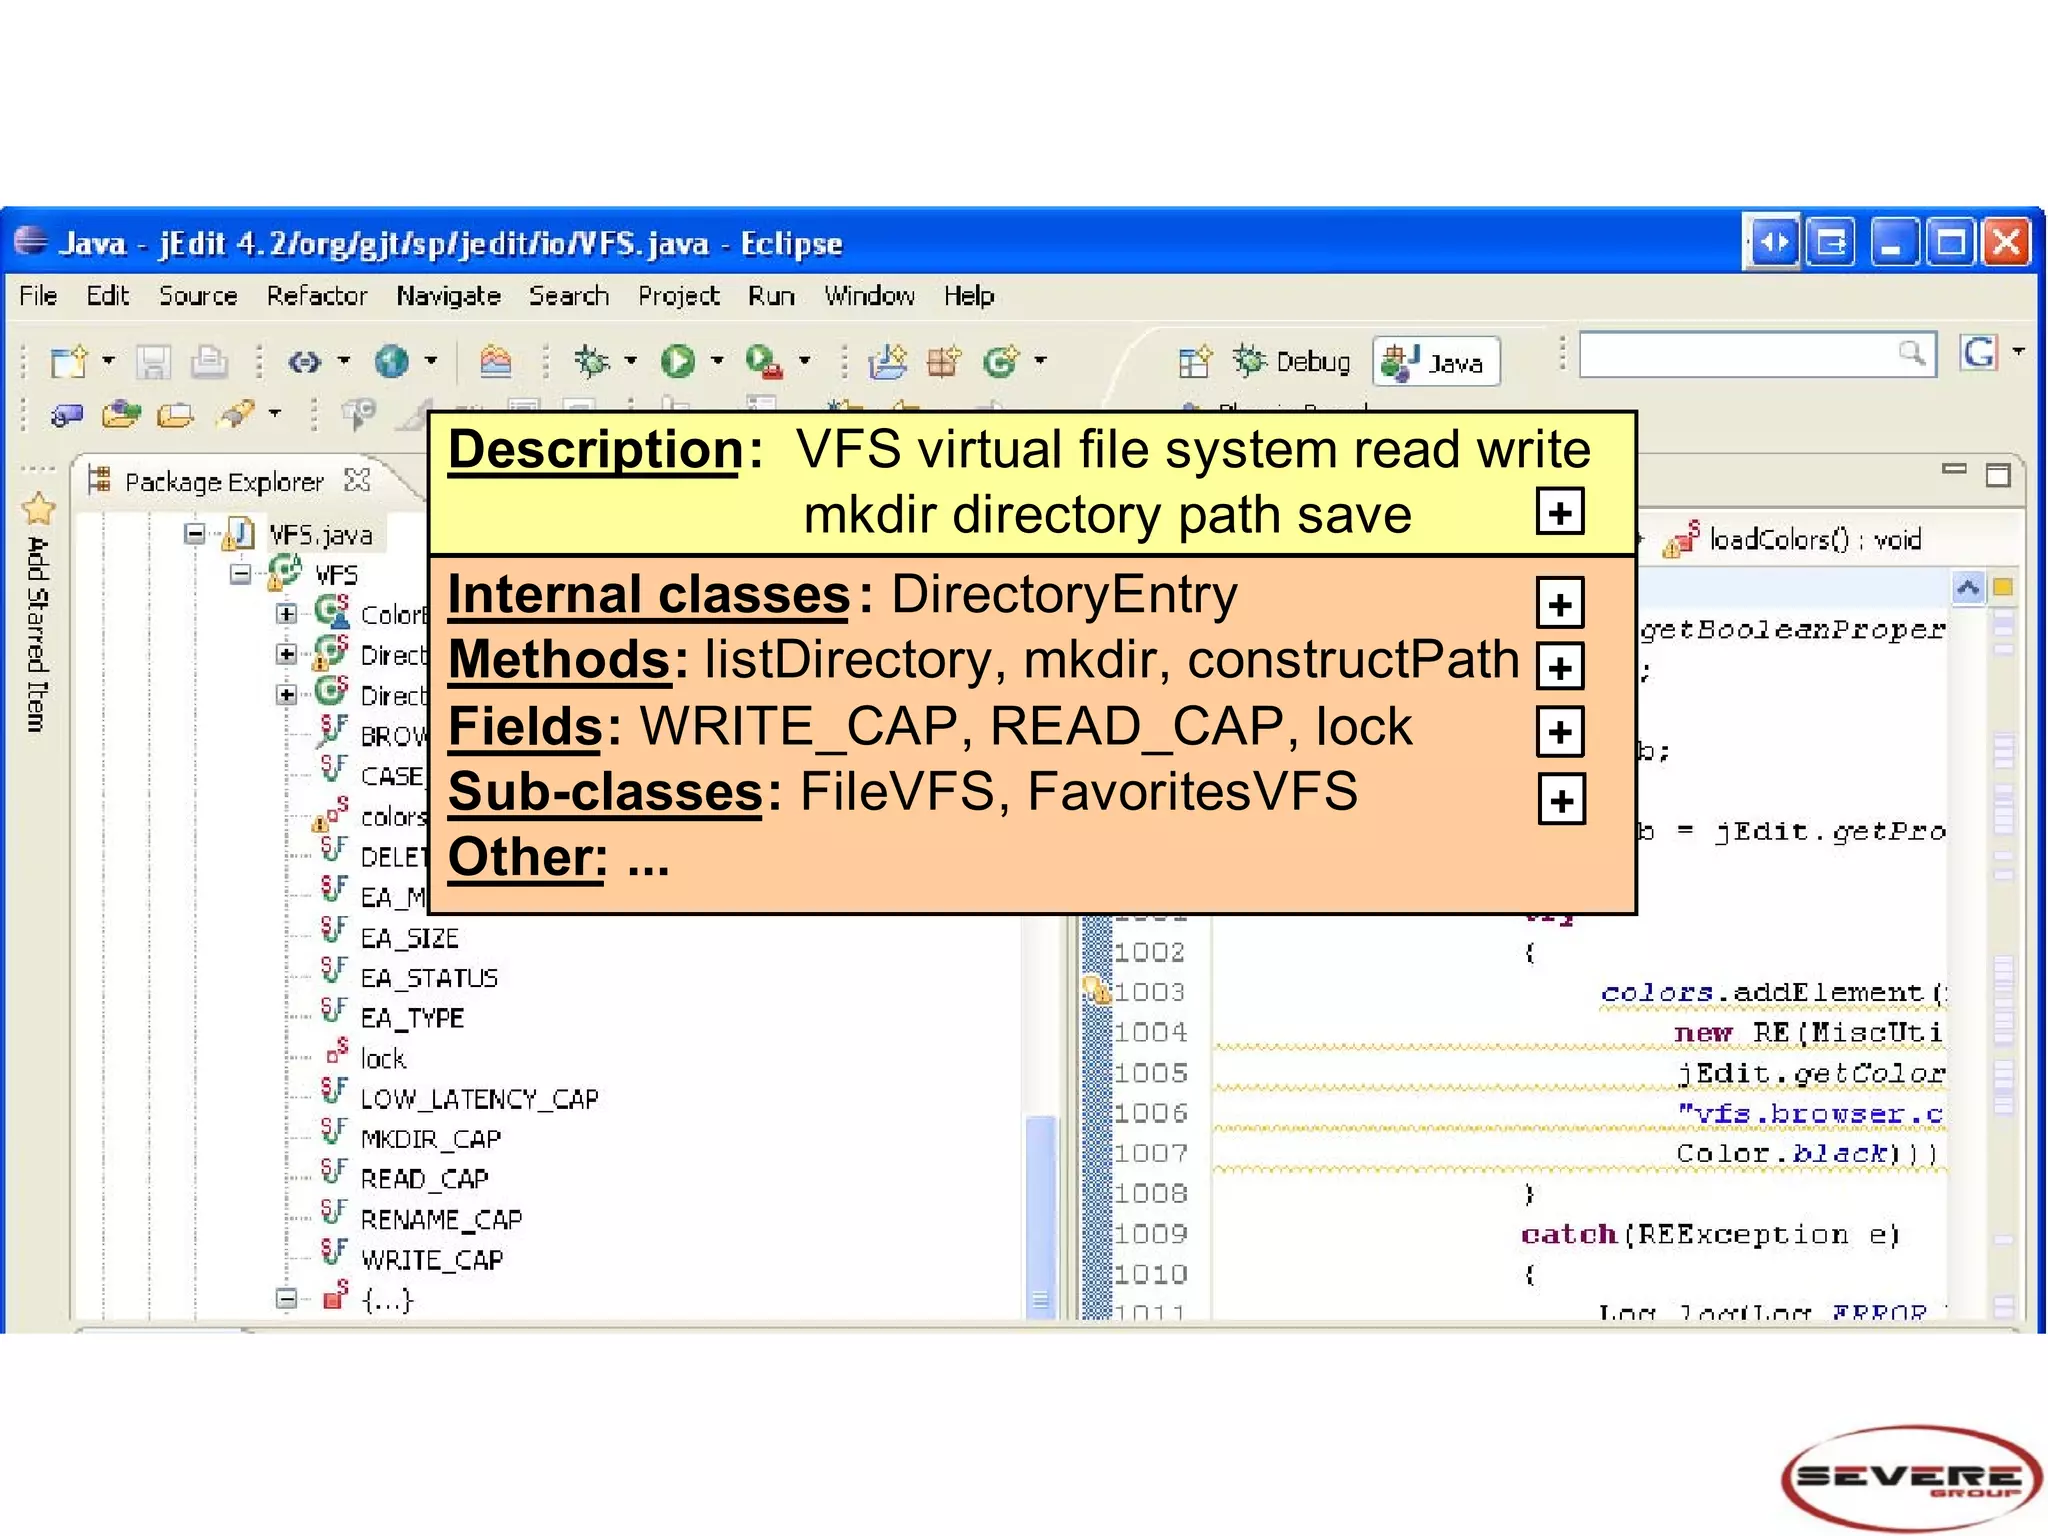Minimize the editor area pane
Viewport: 2048px width, 1536px height.
pyautogui.click(x=1954, y=469)
